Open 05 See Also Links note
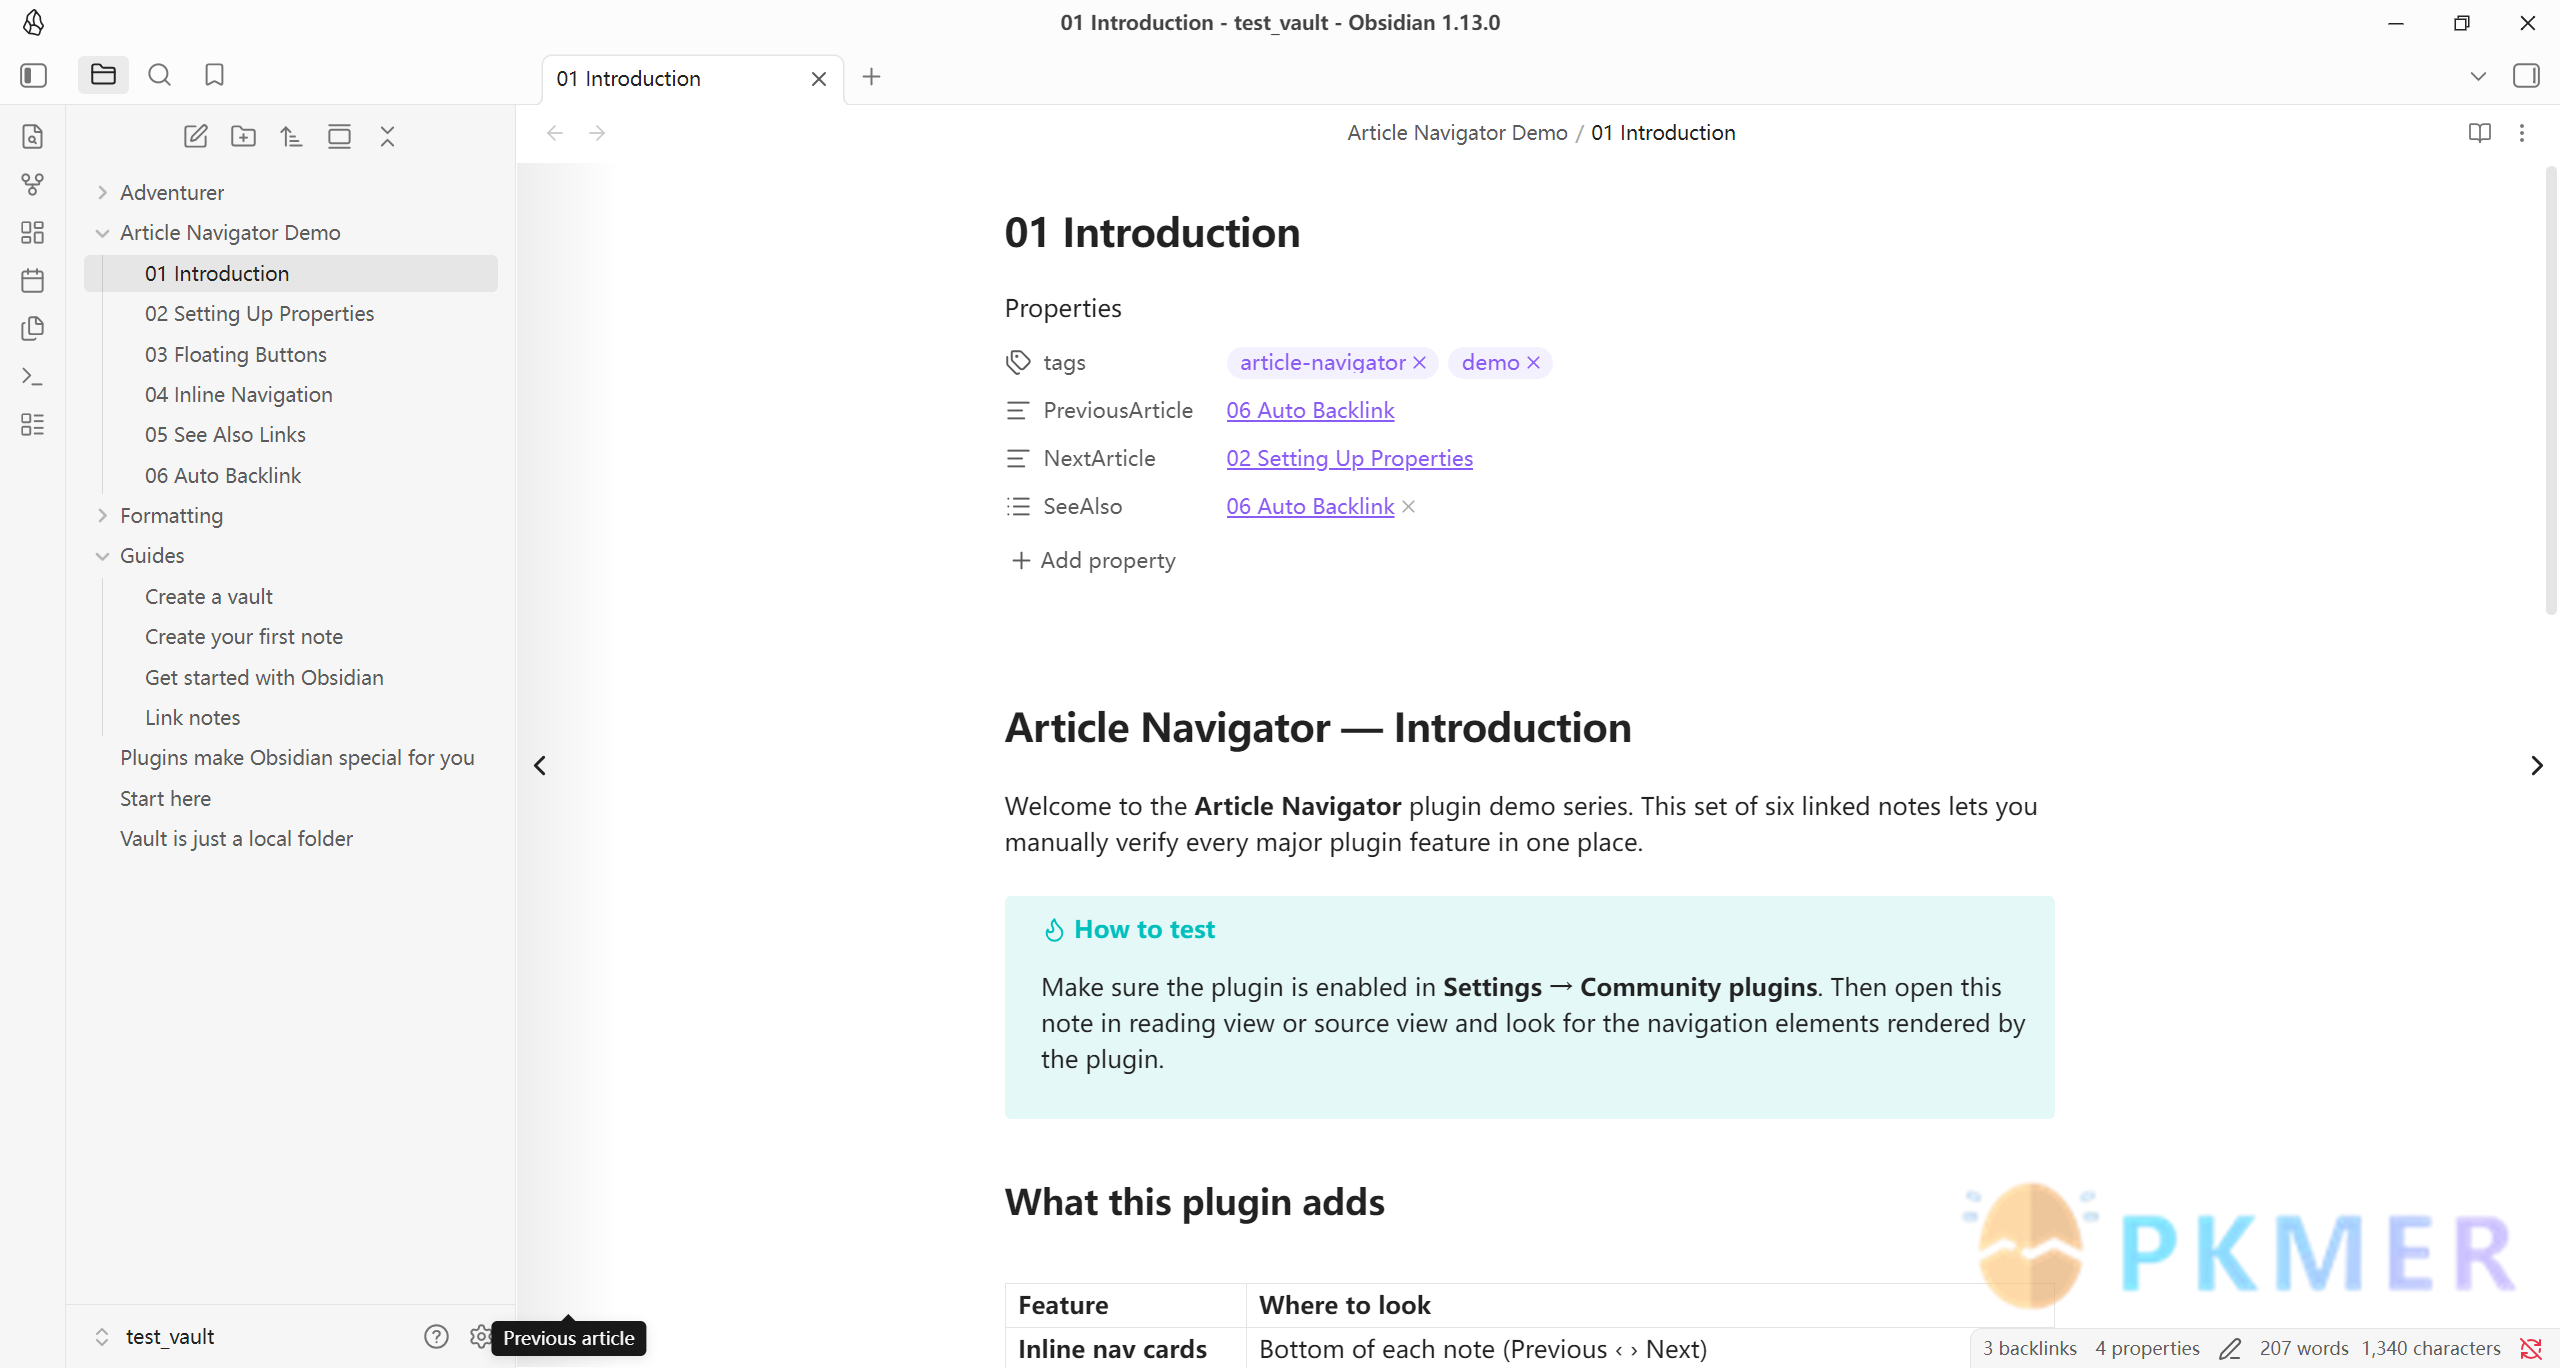Image resolution: width=2560 pixels, height=1368 pixels. [x=225, y=435]
